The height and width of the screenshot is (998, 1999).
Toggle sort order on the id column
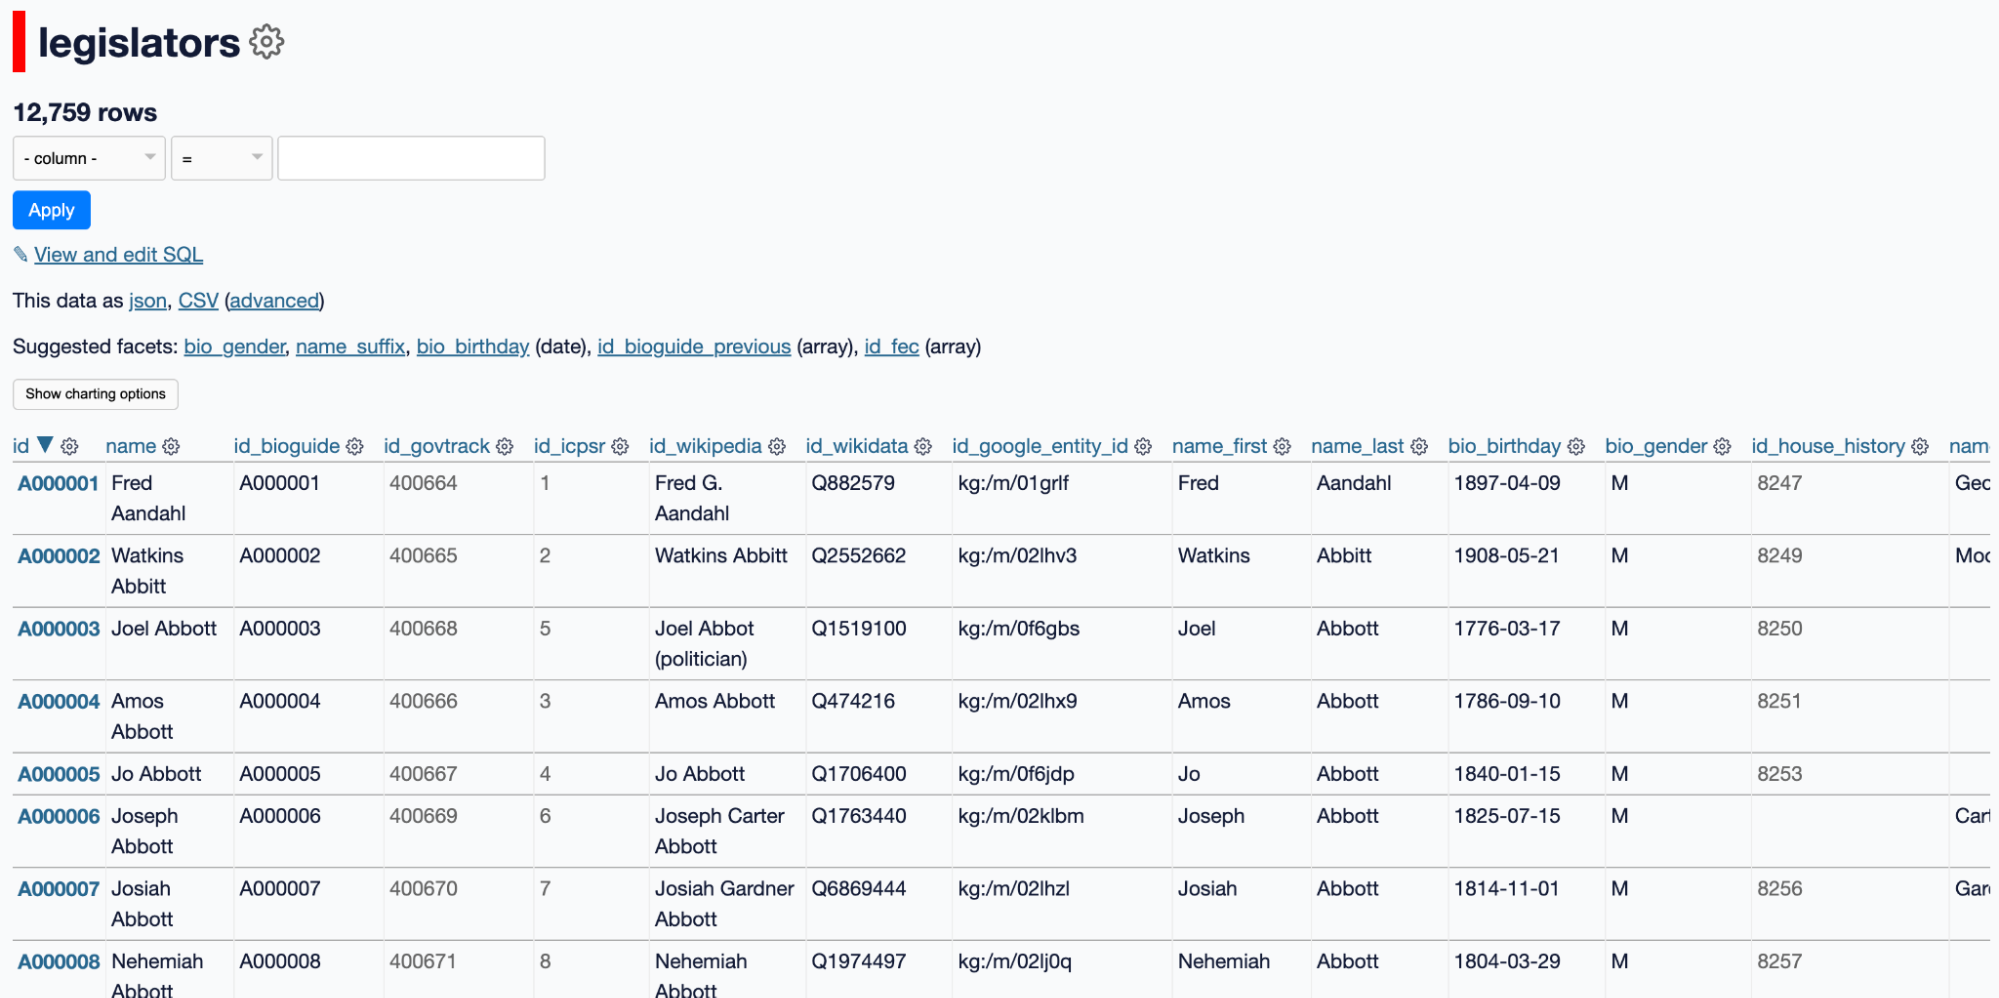[x=22, y=446]
